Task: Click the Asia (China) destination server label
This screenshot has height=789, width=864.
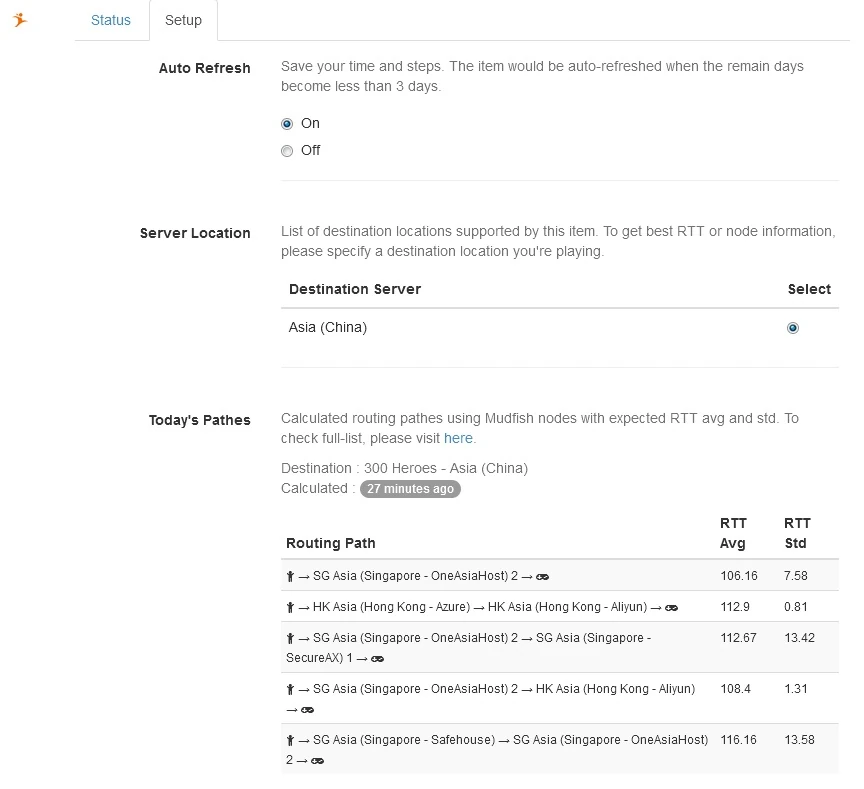Action: [328, 327]
